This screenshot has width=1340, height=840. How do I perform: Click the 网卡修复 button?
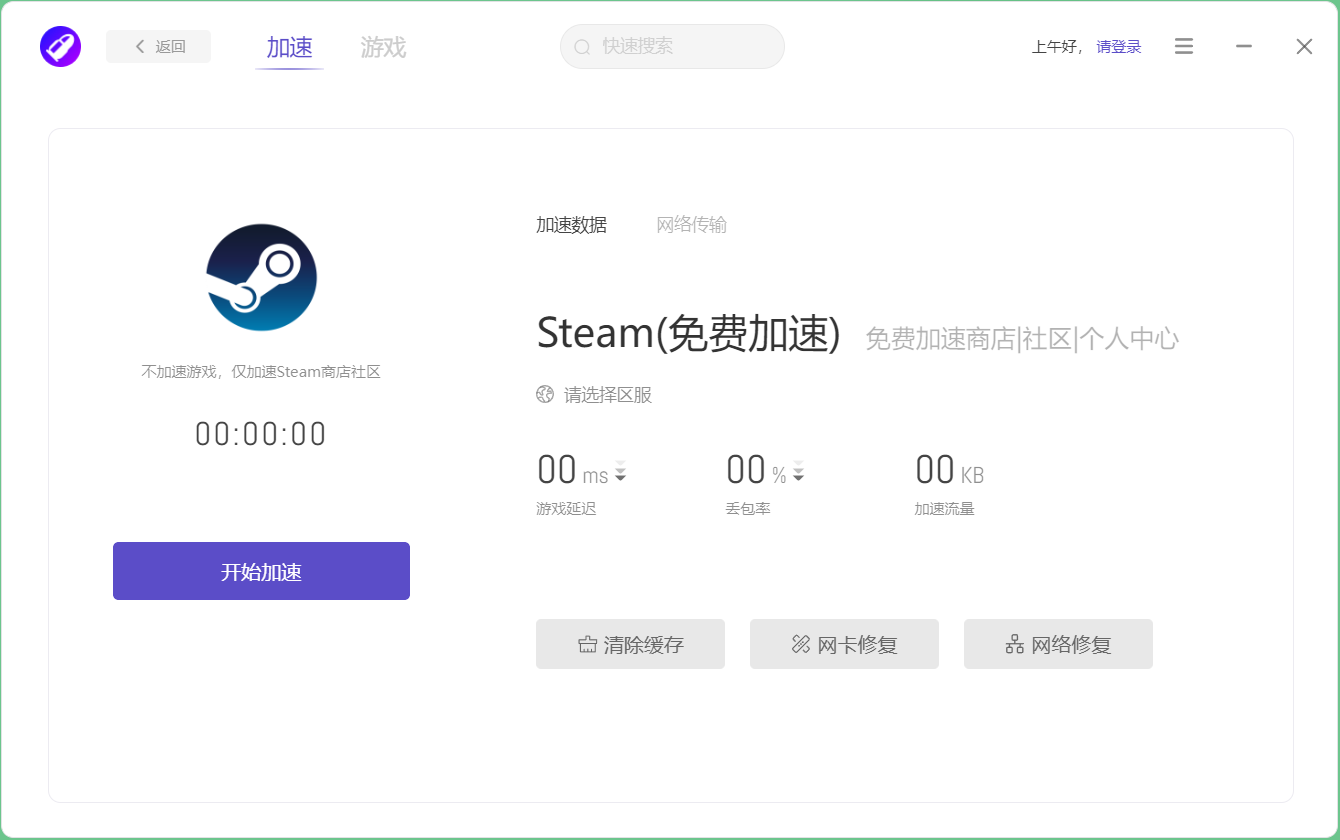(844, 644)
